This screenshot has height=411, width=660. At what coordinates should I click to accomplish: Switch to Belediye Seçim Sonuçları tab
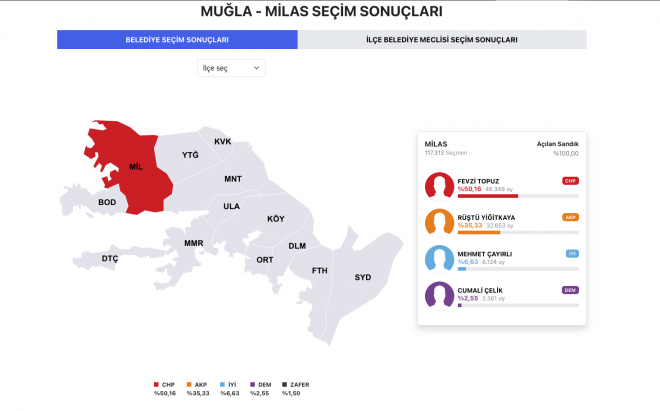[177, 39]
